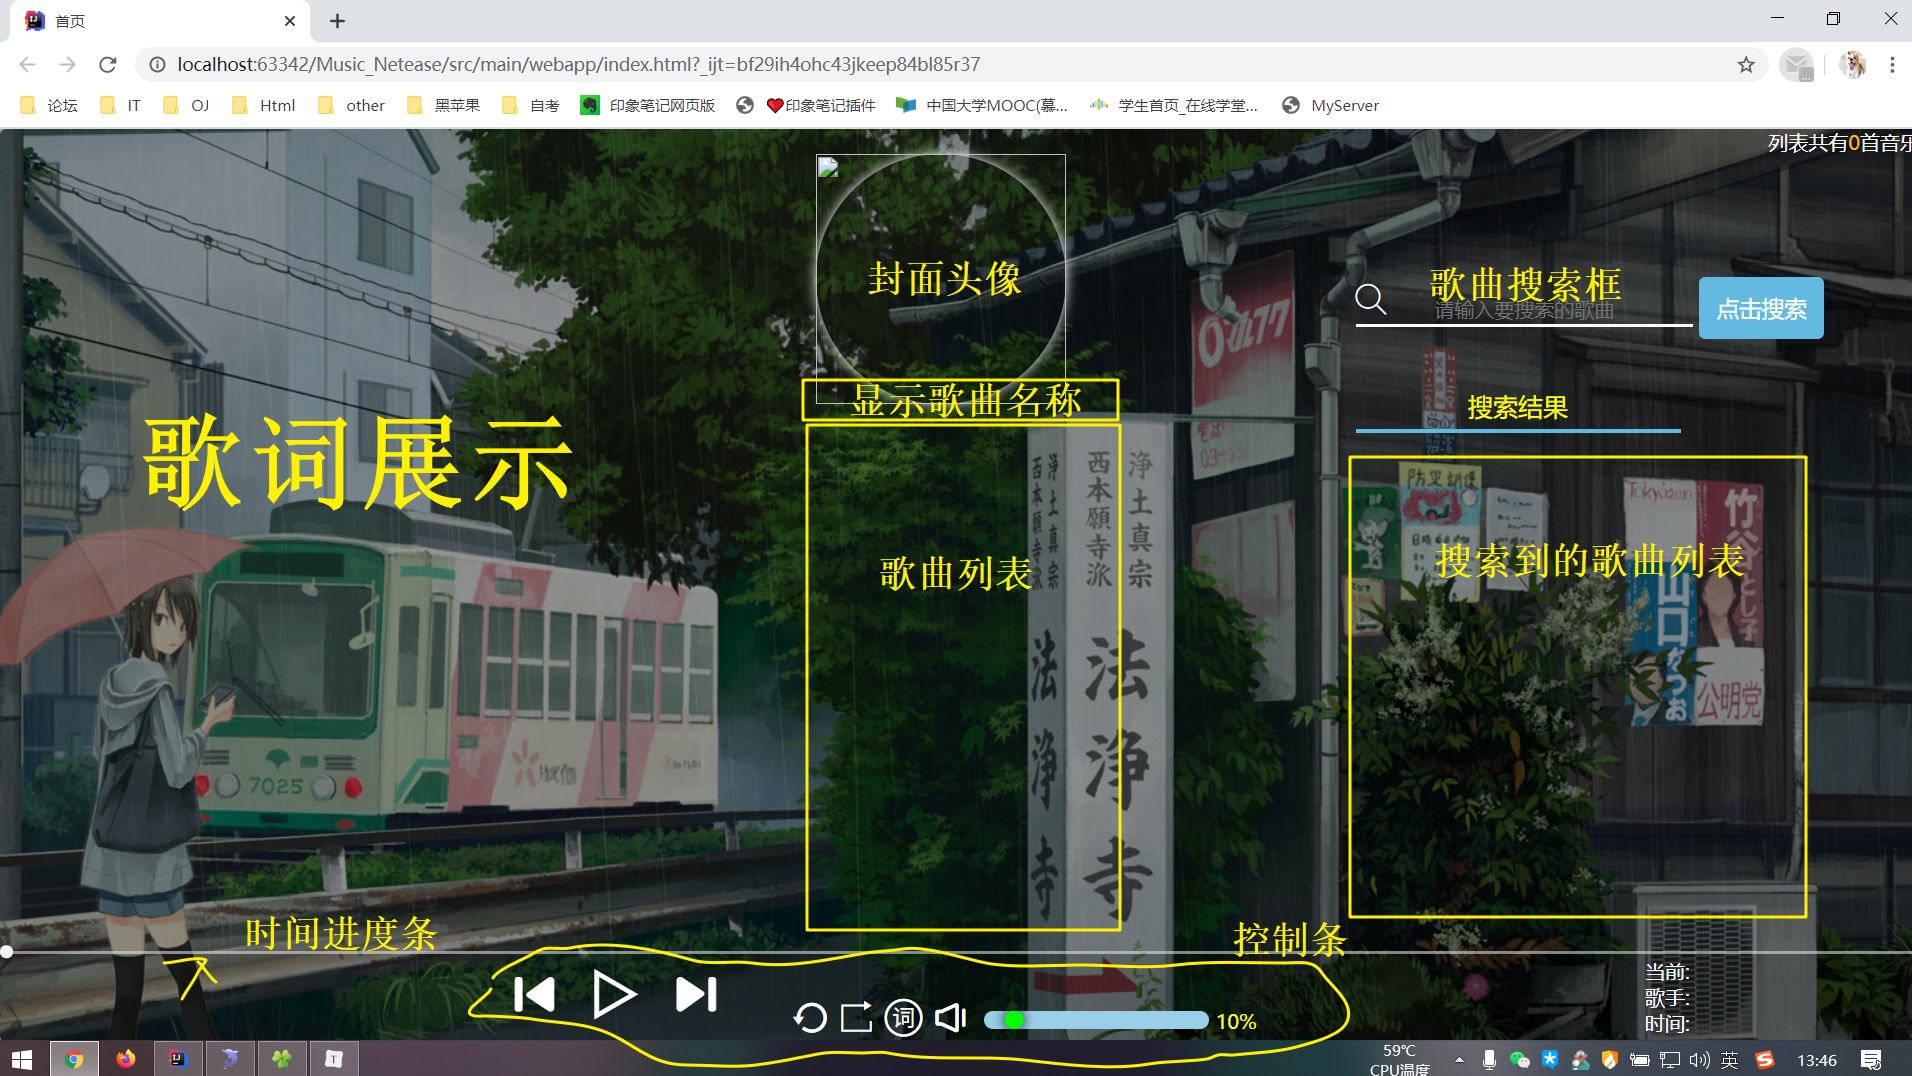Expand hidden icons in the system tray
Screen dimensions: 1912x1076
click(x=1459, y=1058)
